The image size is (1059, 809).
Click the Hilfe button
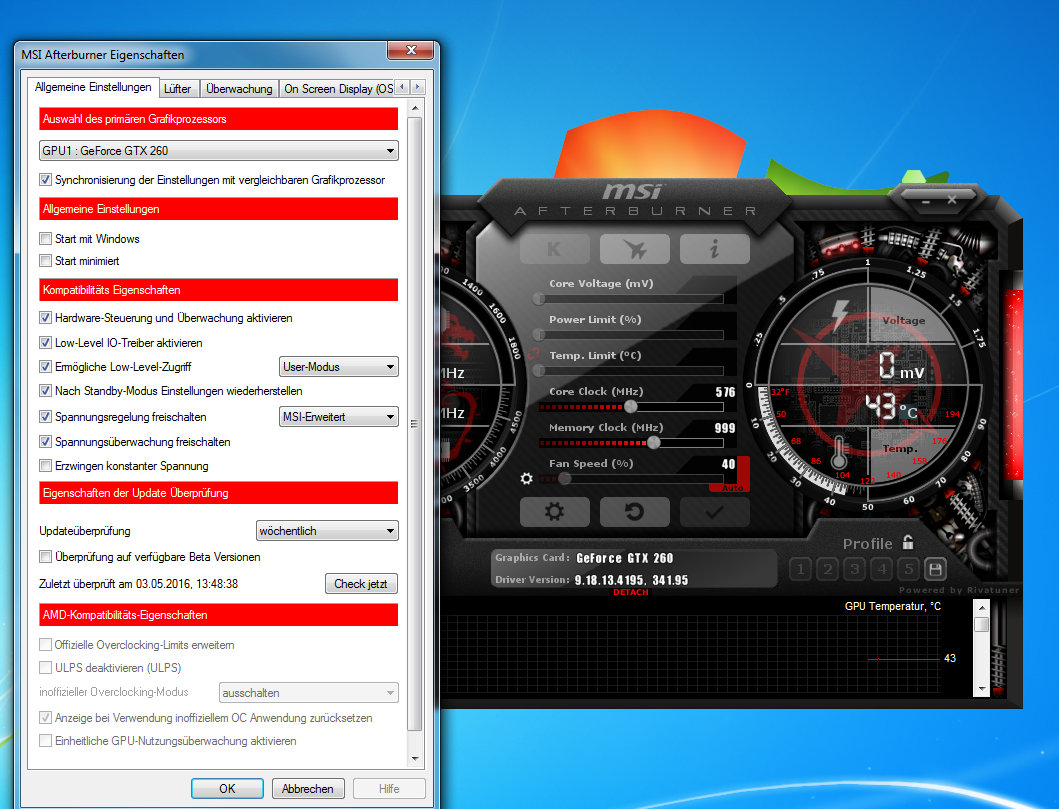click(x=389, y=789)
